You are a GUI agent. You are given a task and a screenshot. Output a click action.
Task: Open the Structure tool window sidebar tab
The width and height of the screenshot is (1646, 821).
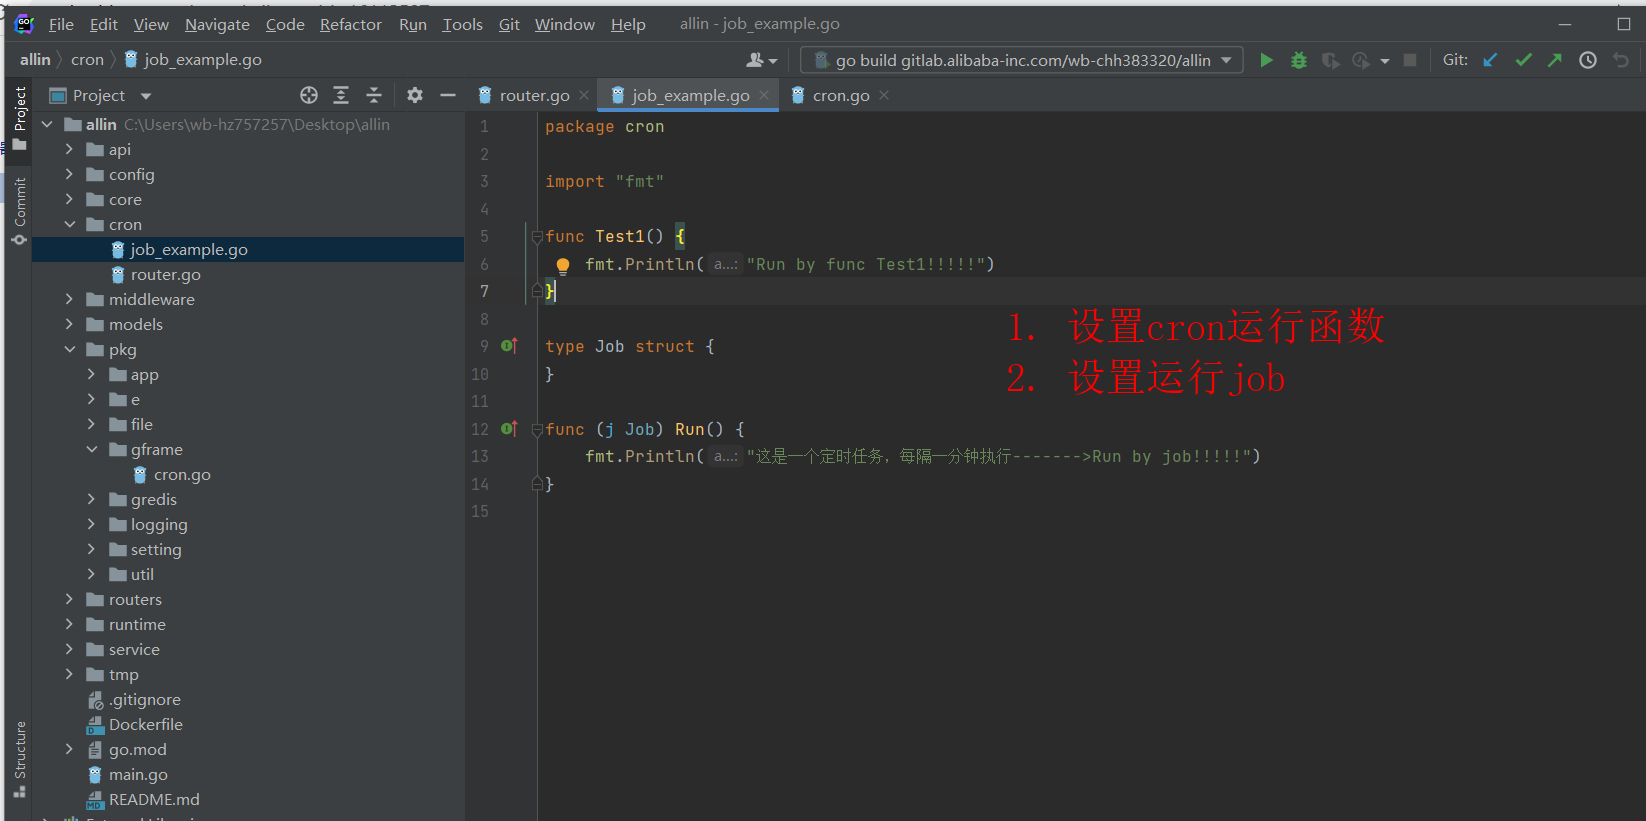(19, 759)
